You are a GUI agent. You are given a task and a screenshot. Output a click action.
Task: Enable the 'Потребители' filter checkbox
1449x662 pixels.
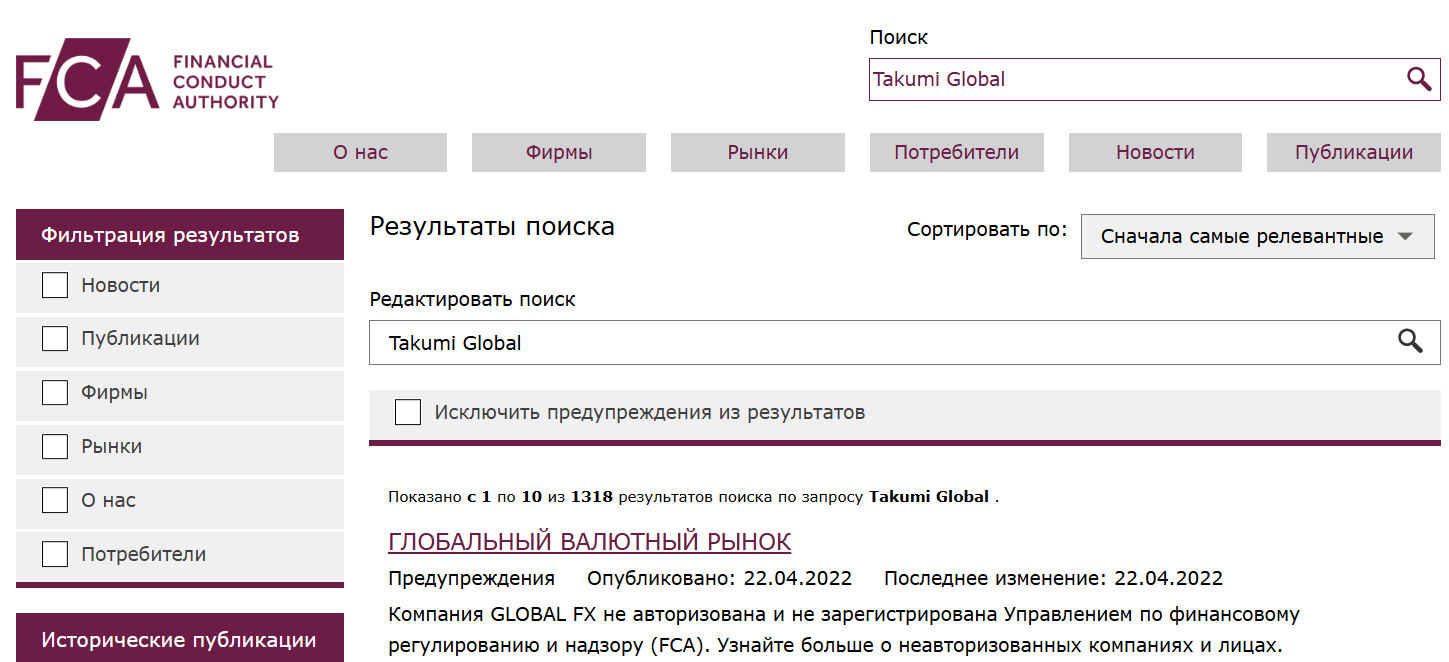point(54,553)
